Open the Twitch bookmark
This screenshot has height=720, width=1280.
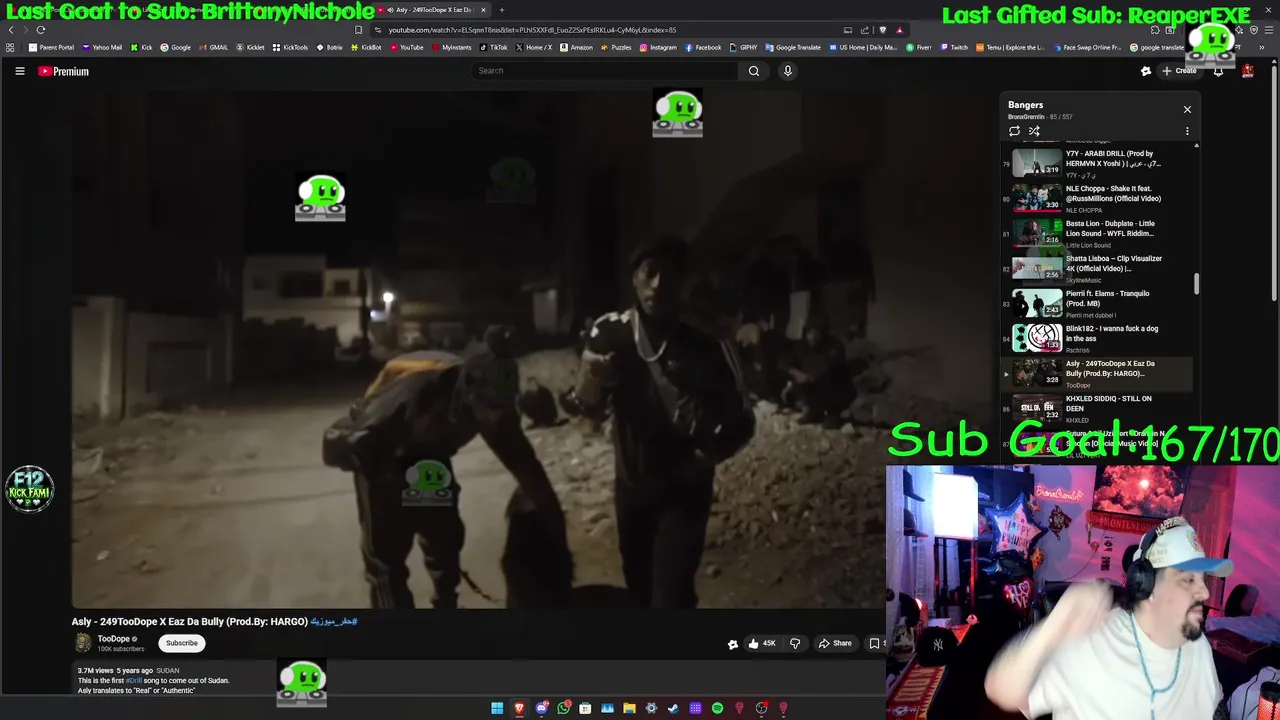point(954,47)
